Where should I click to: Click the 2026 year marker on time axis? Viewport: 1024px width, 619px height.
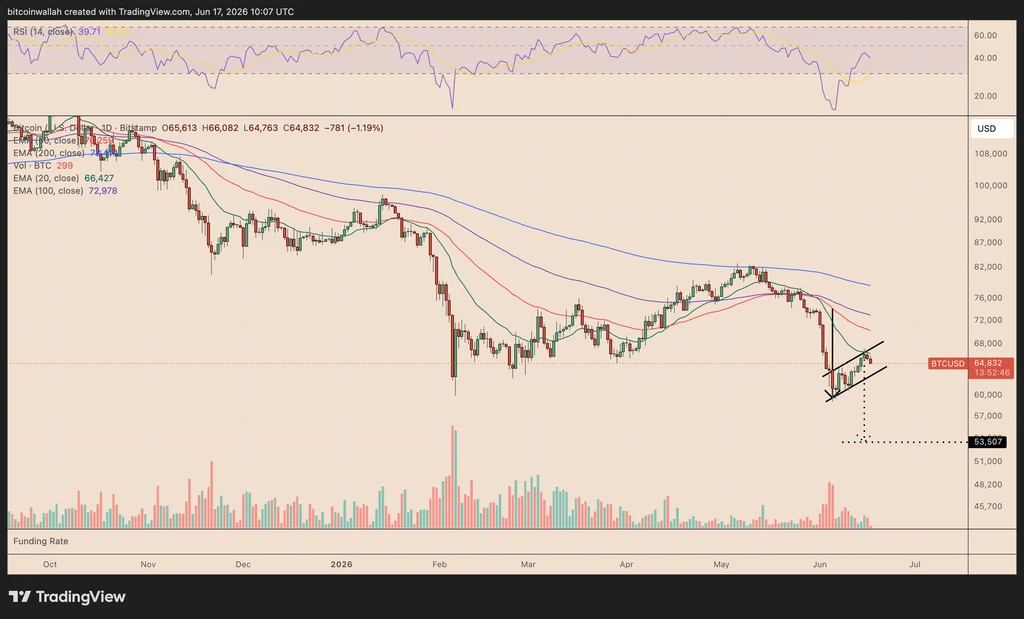pos(342,564)
